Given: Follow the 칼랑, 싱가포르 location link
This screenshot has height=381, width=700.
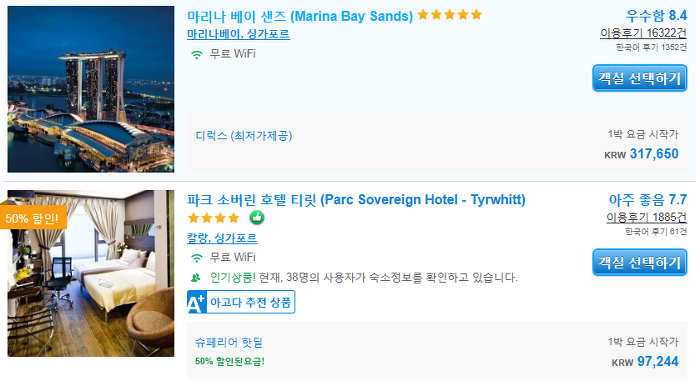Looking at the screenshot, I should point(222,238).
